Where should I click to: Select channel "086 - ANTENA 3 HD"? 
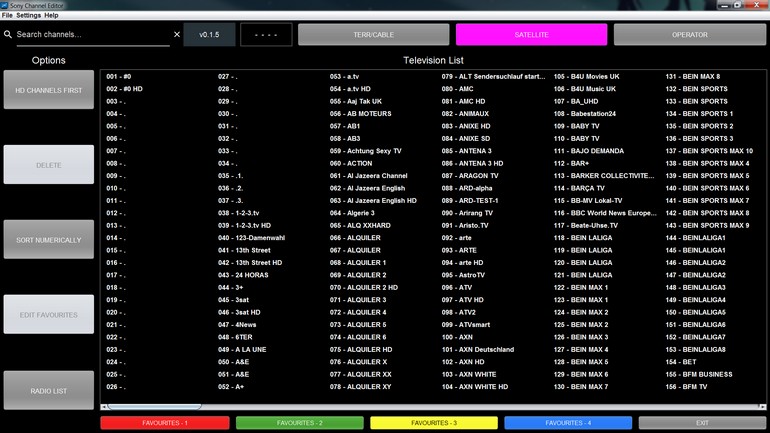[472, 163]
